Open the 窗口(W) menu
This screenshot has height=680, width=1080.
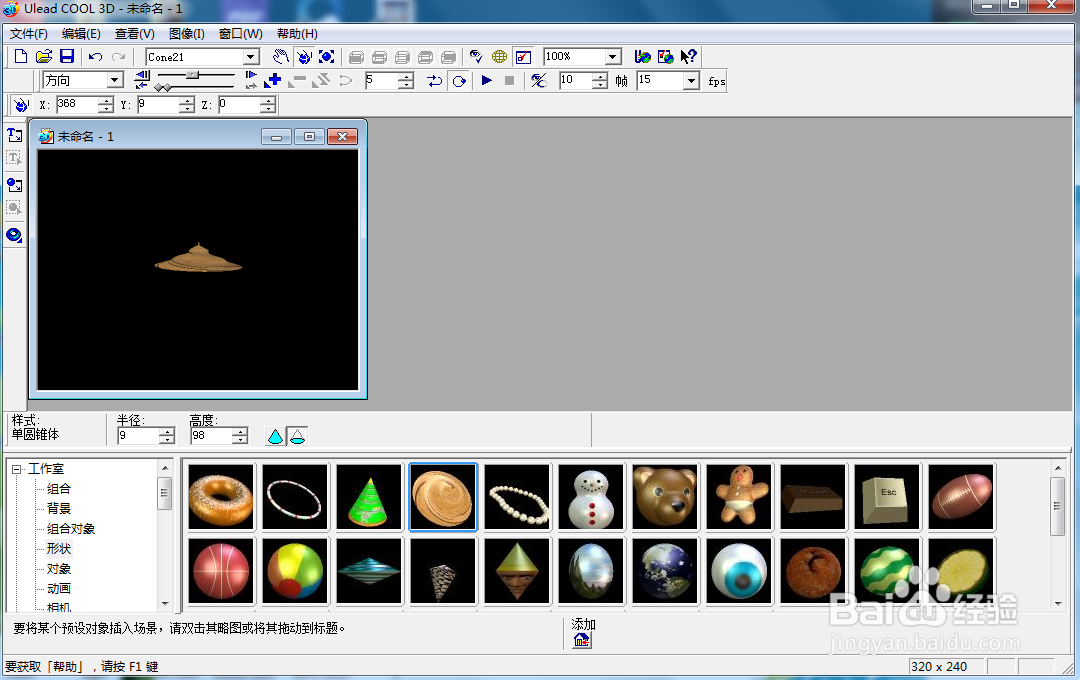(240, 34)
